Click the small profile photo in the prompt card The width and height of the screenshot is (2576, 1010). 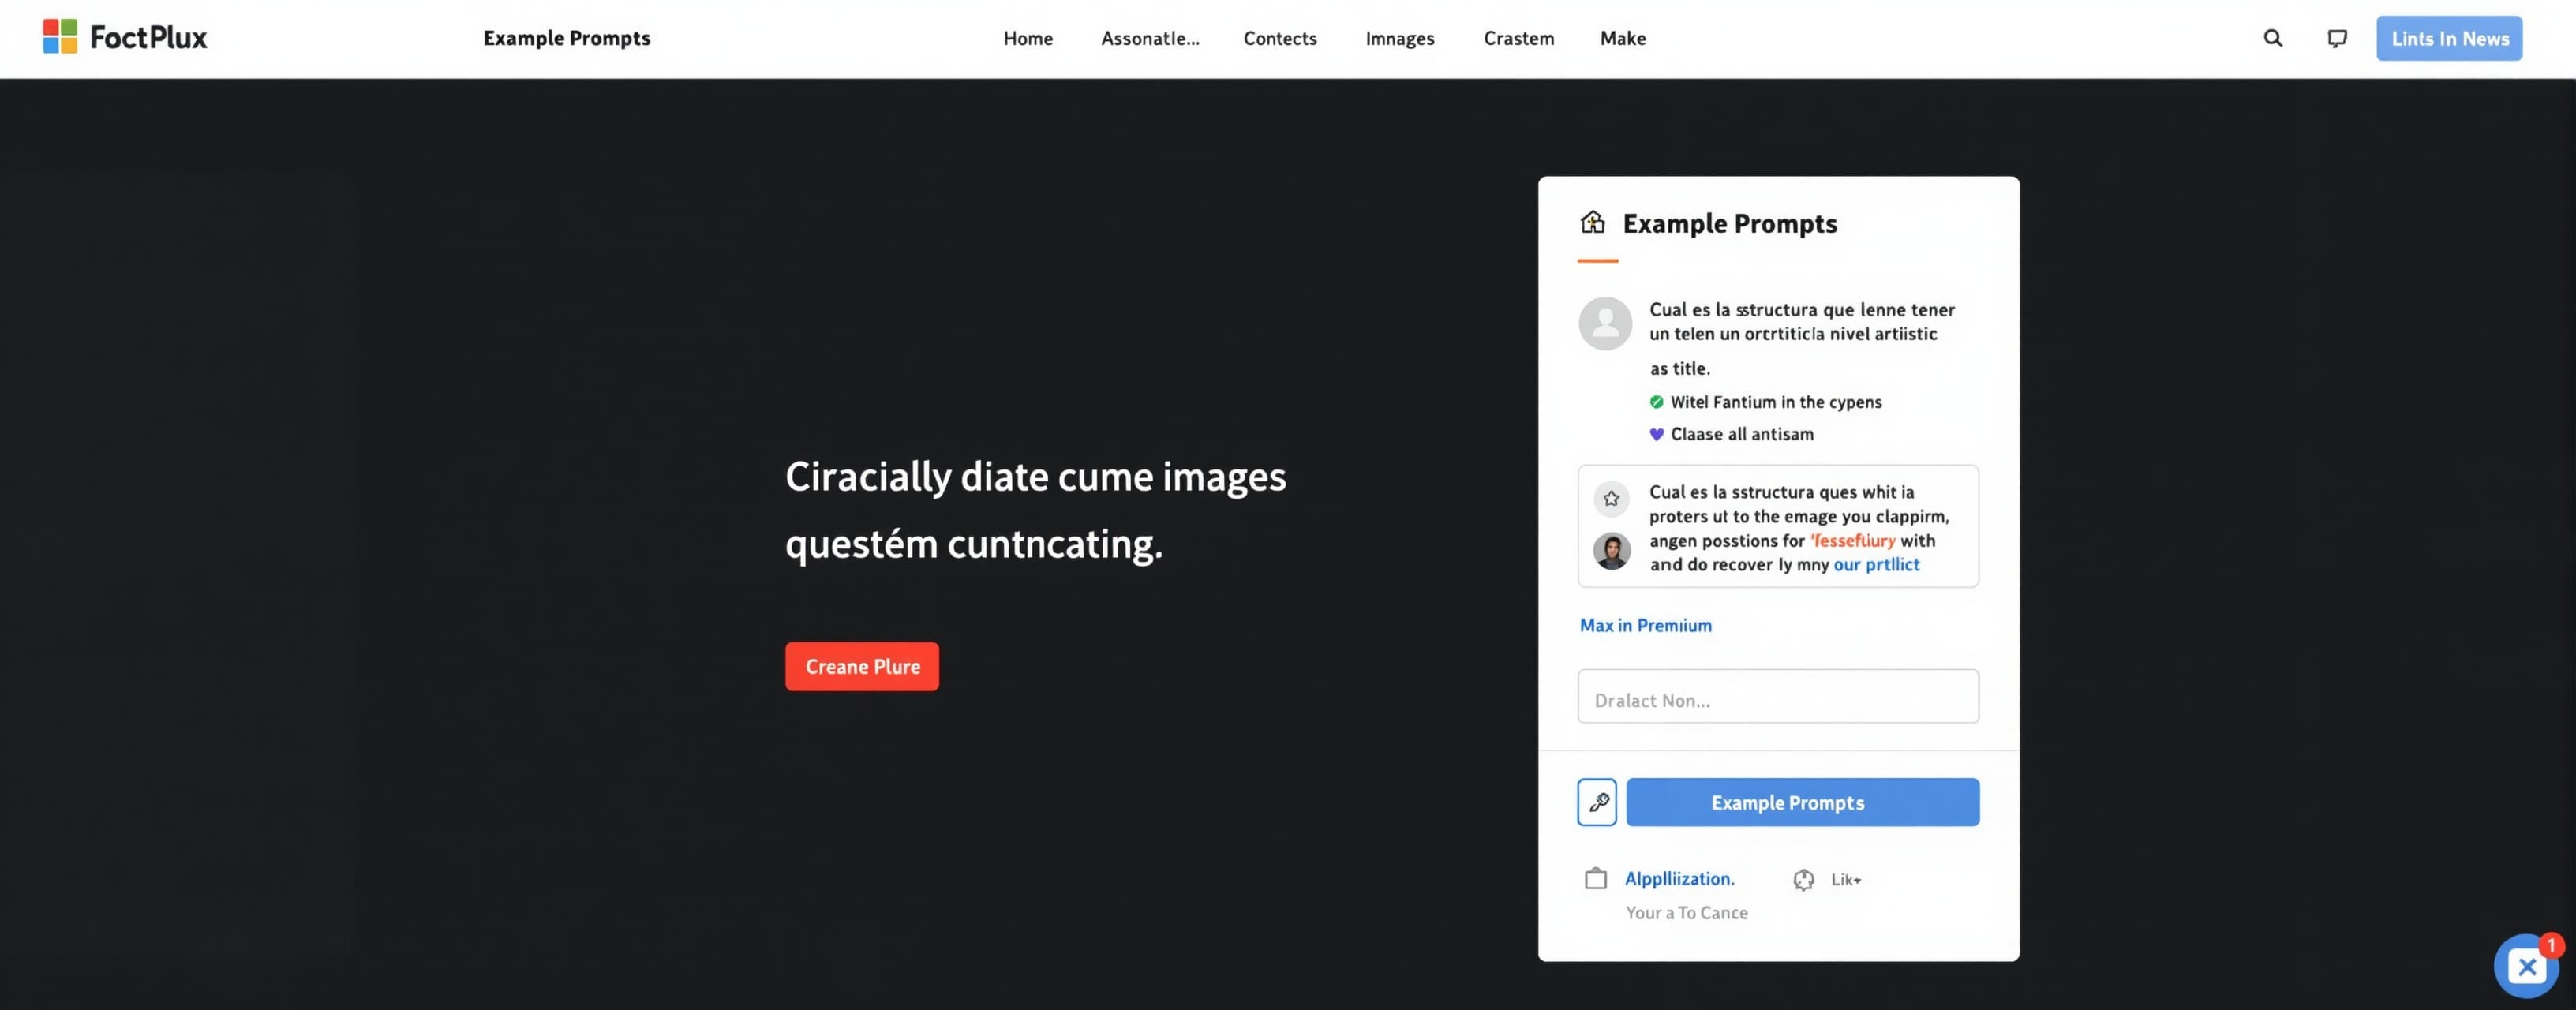click(1611, 551)
